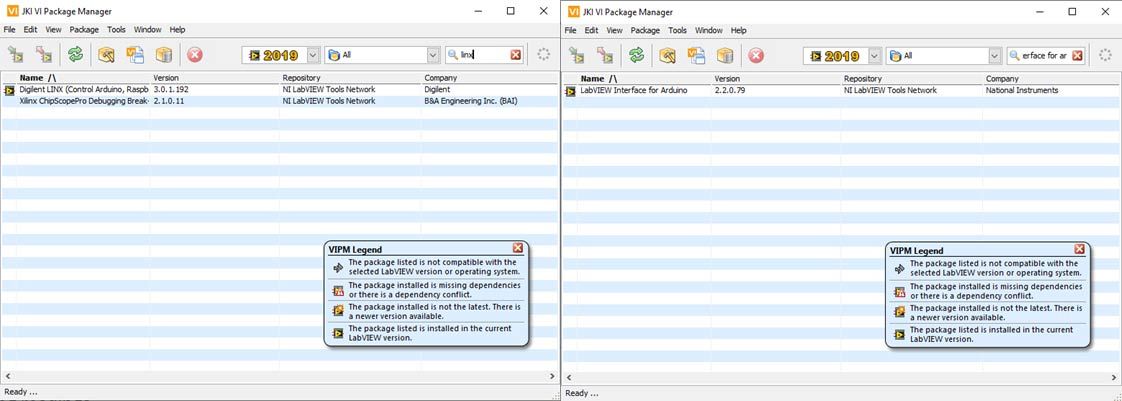1122x401 pixels.
Task: Refresh package list in the linx-search window
Action: pyautogui.click(x=75, y=54)
